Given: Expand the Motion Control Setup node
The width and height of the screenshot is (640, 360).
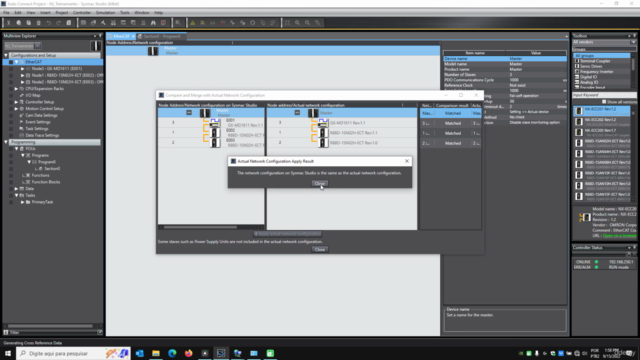Looking at the screenshot, I should [16, 109].
